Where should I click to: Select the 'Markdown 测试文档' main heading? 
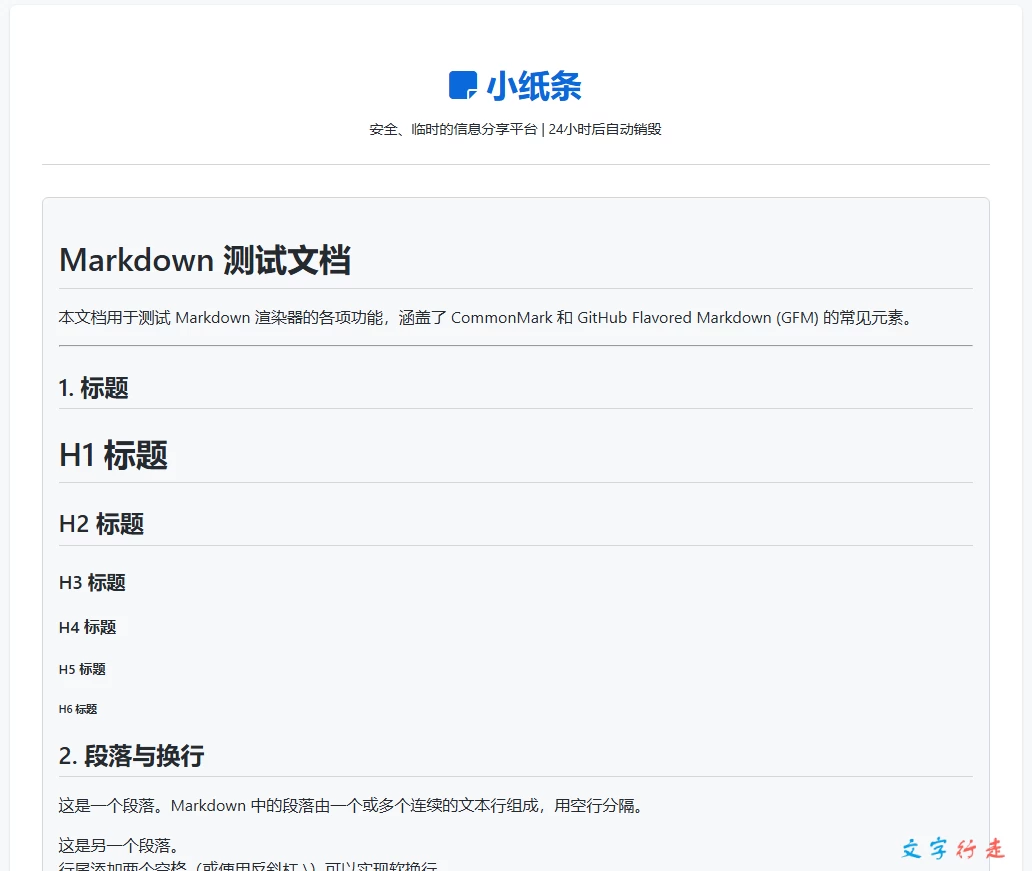pos(205,260)
